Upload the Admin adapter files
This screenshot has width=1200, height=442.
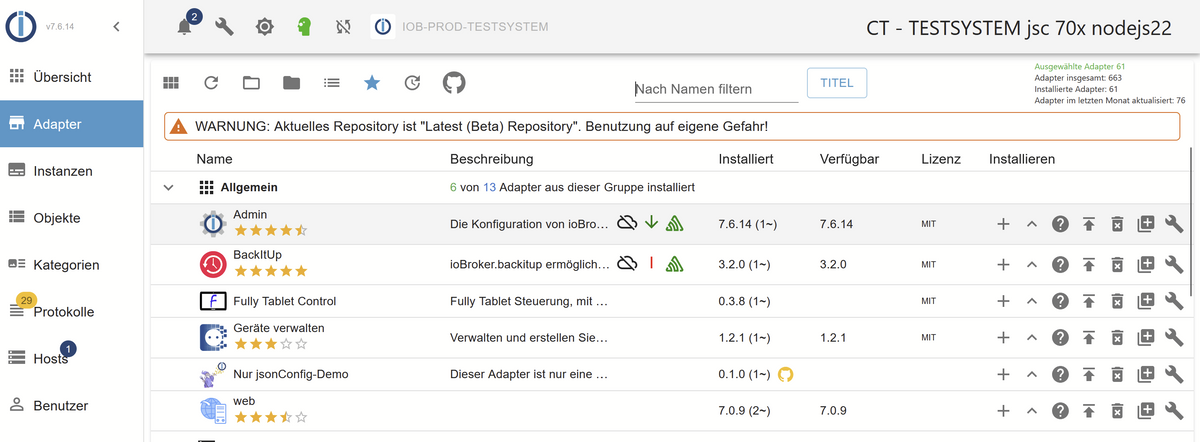pos(1090,224)
